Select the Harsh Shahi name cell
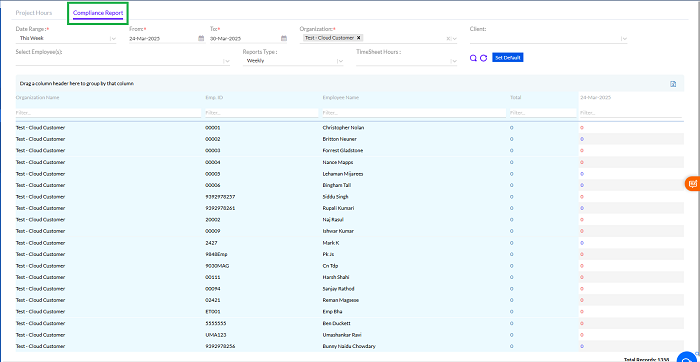This screenshot has width=700, height=362. tap(335, 277)
